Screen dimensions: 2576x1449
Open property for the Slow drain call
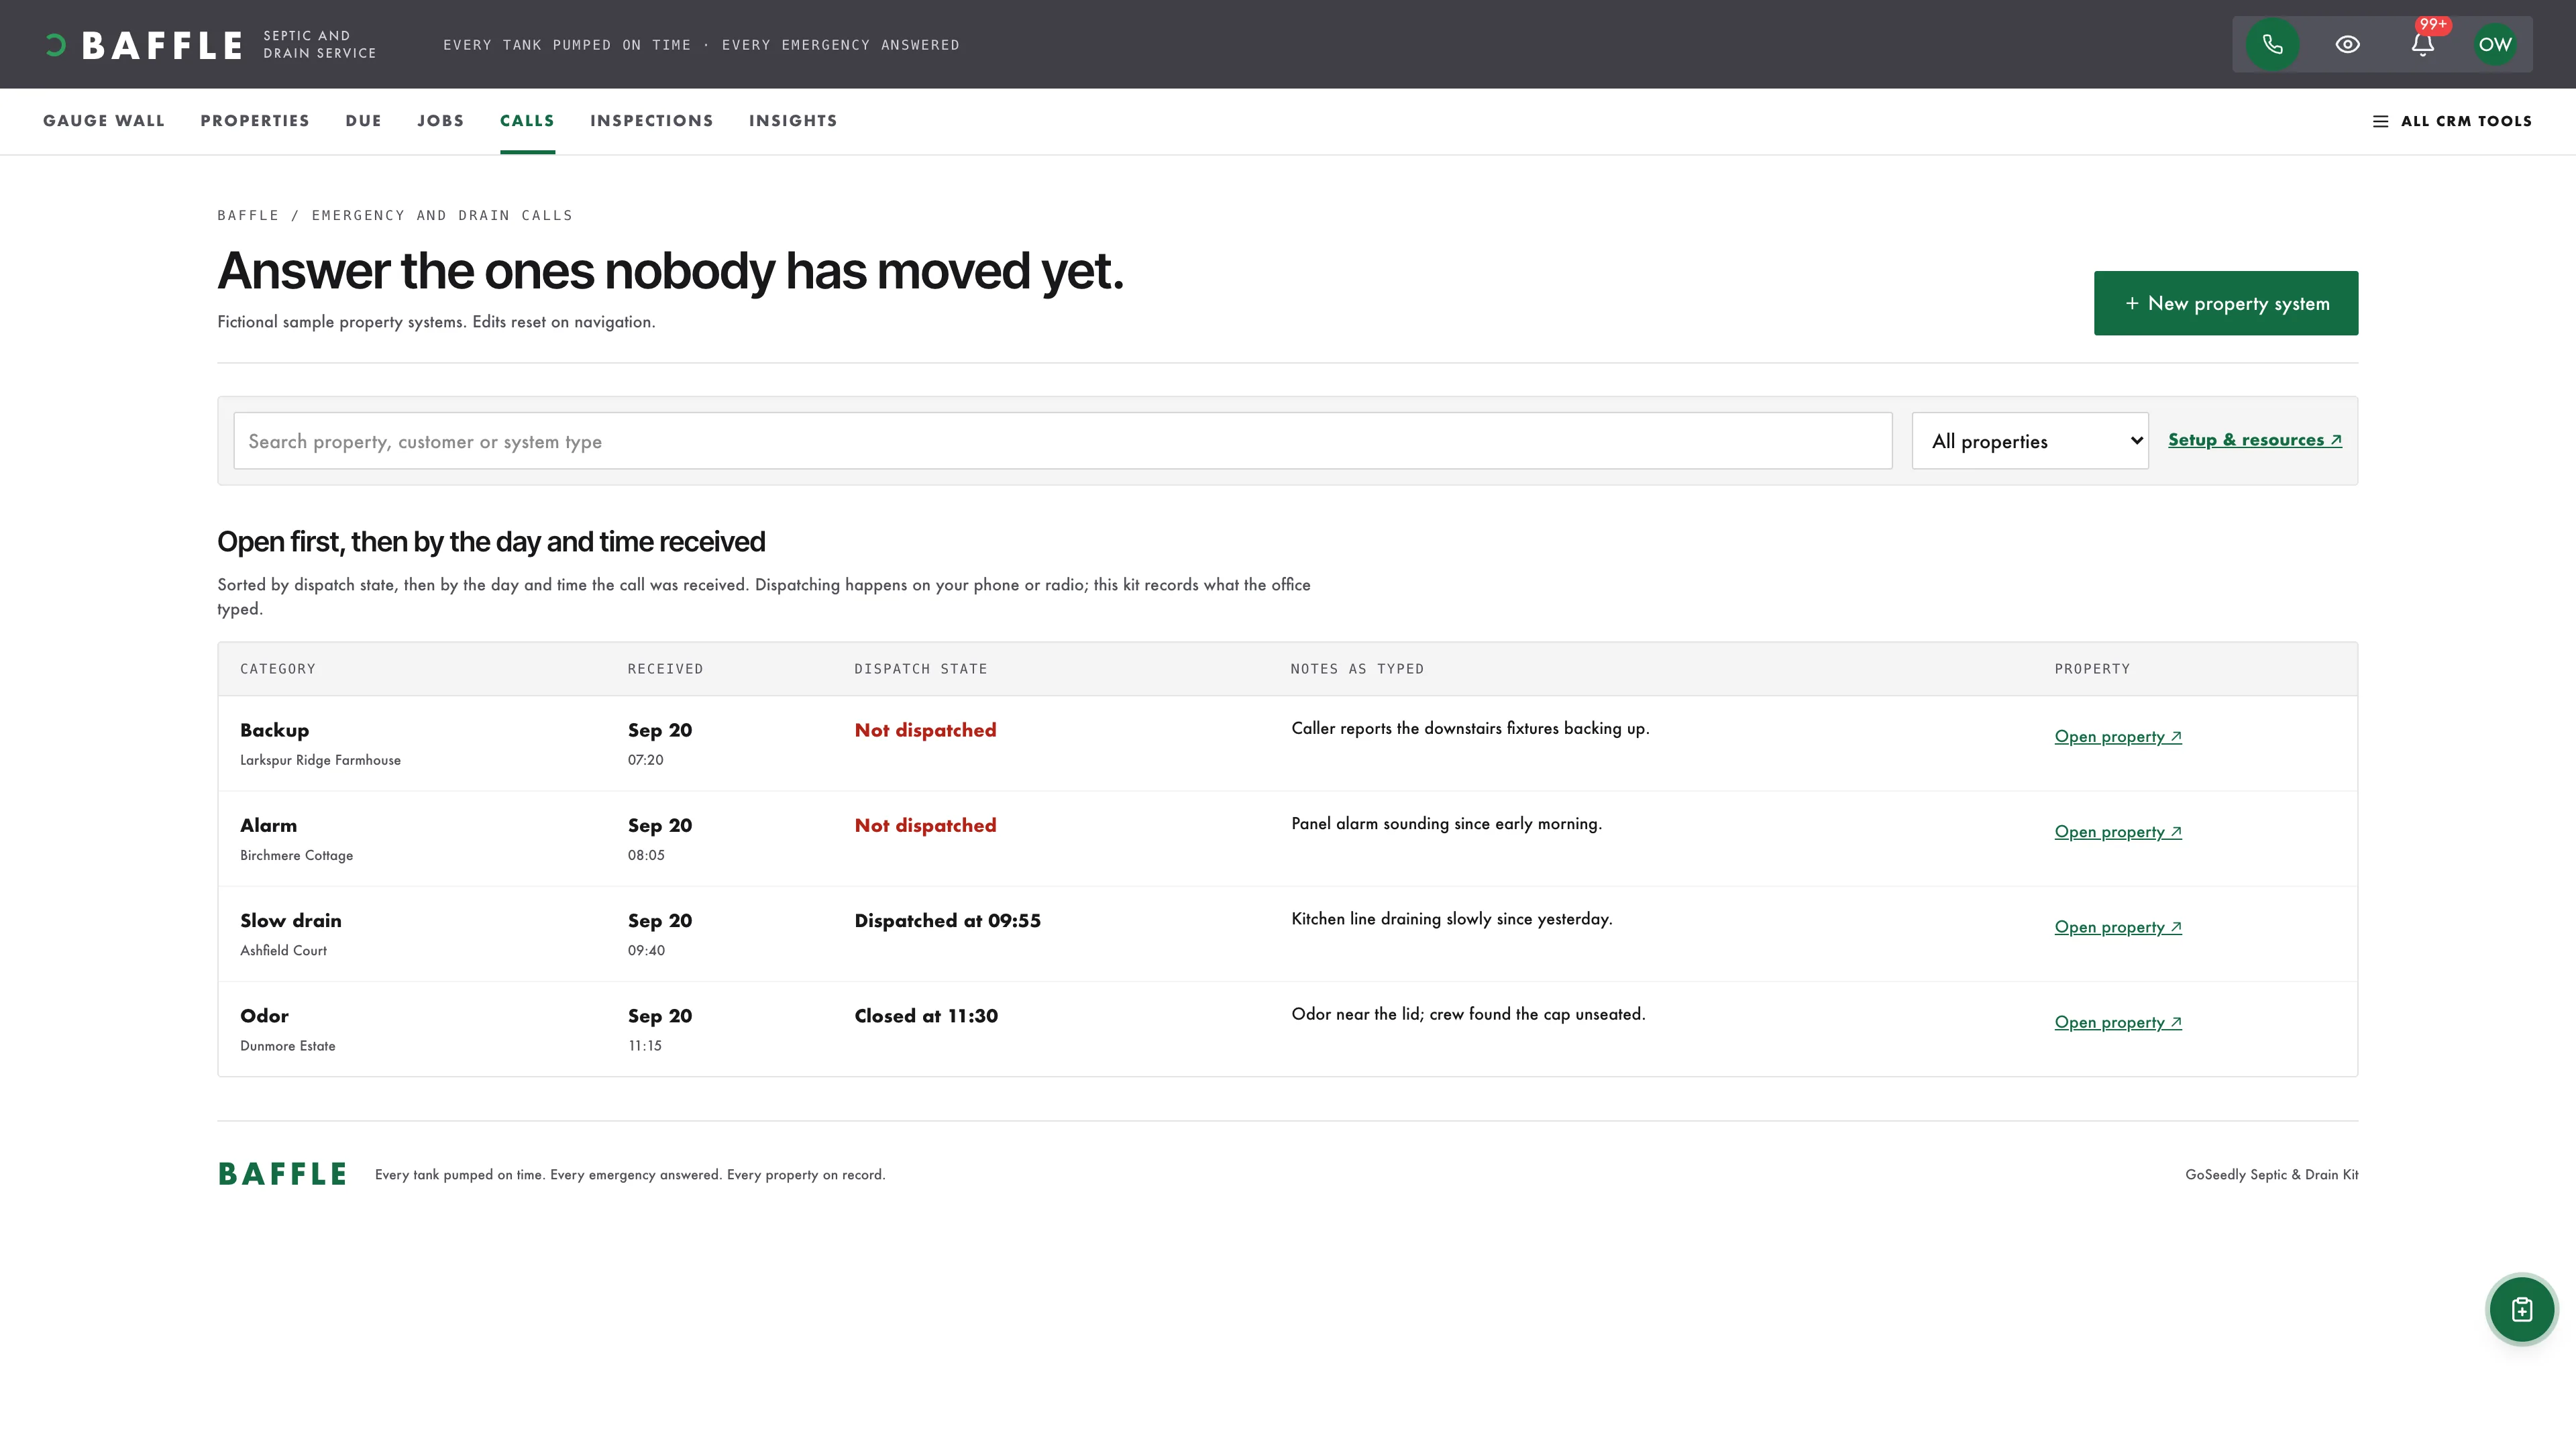[2118, 927]
